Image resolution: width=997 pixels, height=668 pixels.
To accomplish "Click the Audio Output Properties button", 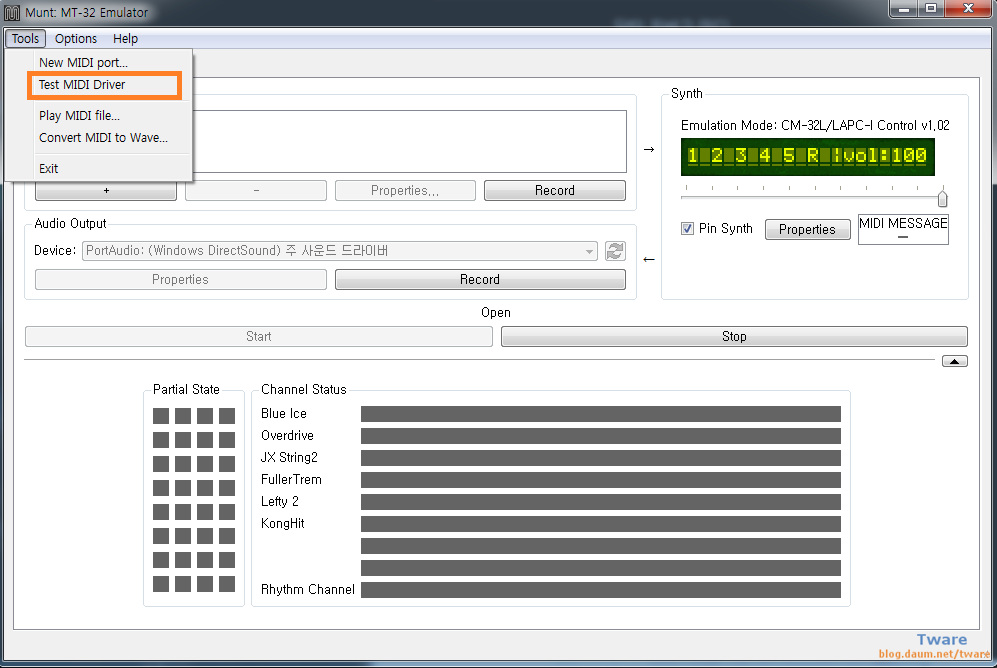I will tap(181, 280).
